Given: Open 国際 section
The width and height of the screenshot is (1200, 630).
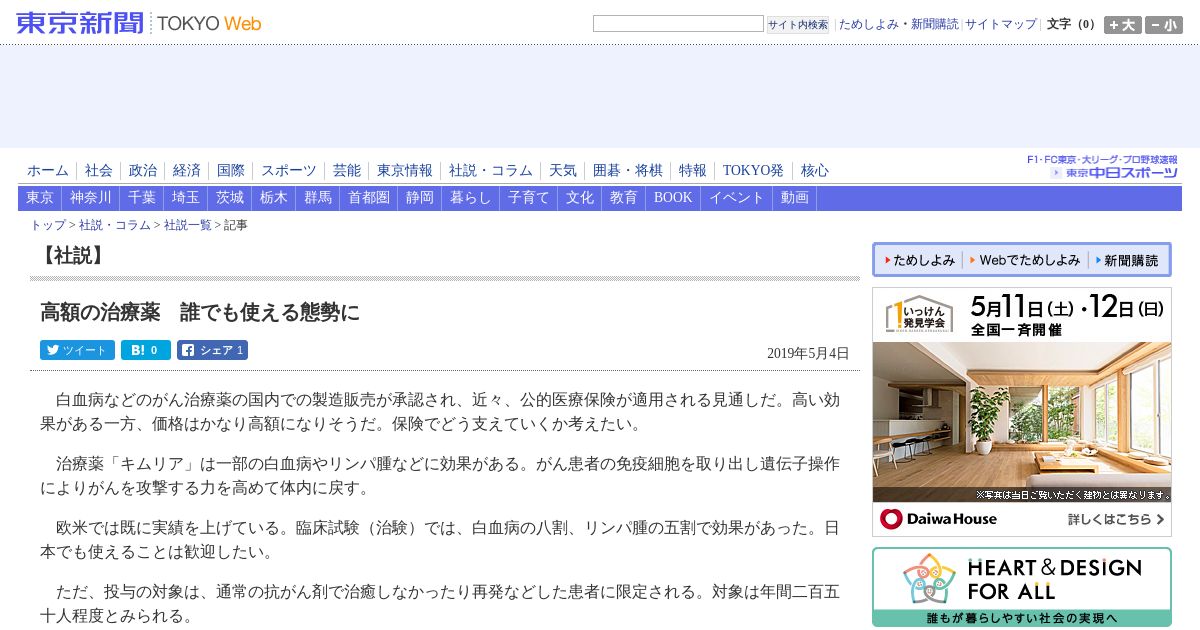Looking at the screenshot, I should tap(231, 171).
